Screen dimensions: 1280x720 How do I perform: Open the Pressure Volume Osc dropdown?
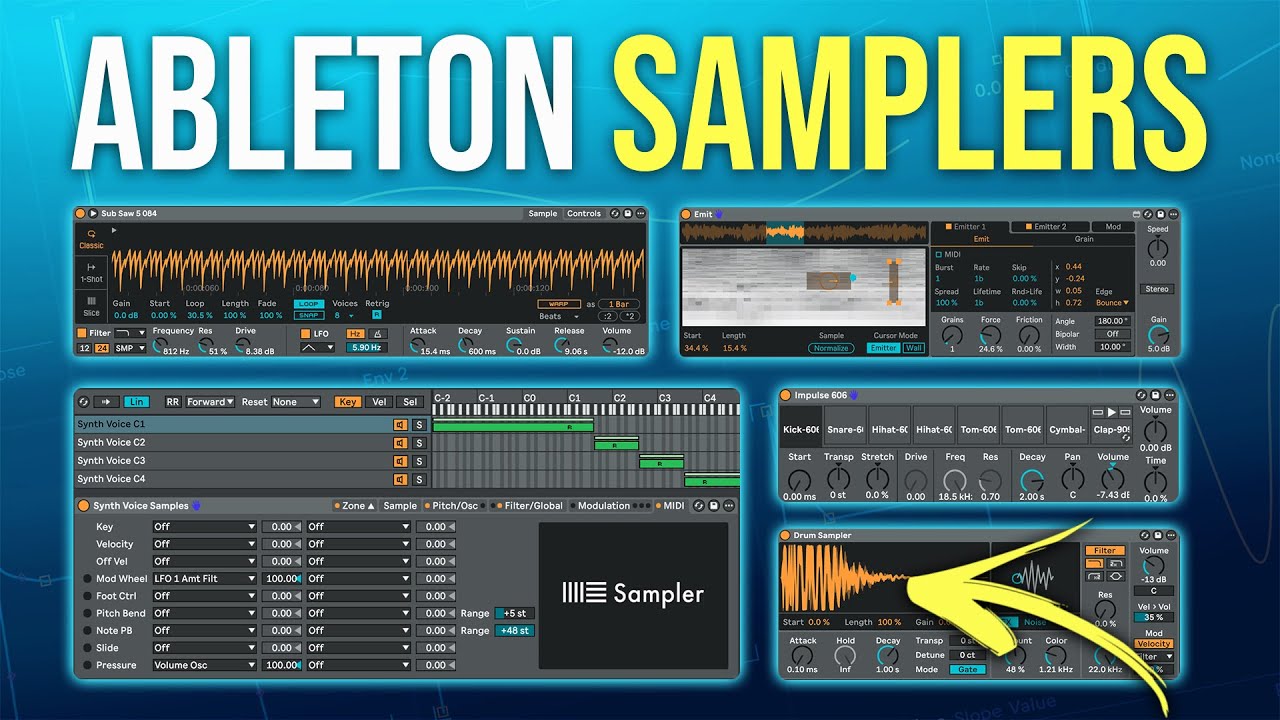click(x=205, y=665)
